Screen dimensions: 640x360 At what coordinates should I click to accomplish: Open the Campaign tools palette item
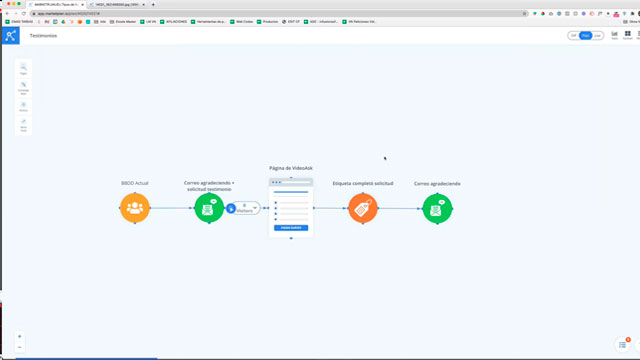23,88
